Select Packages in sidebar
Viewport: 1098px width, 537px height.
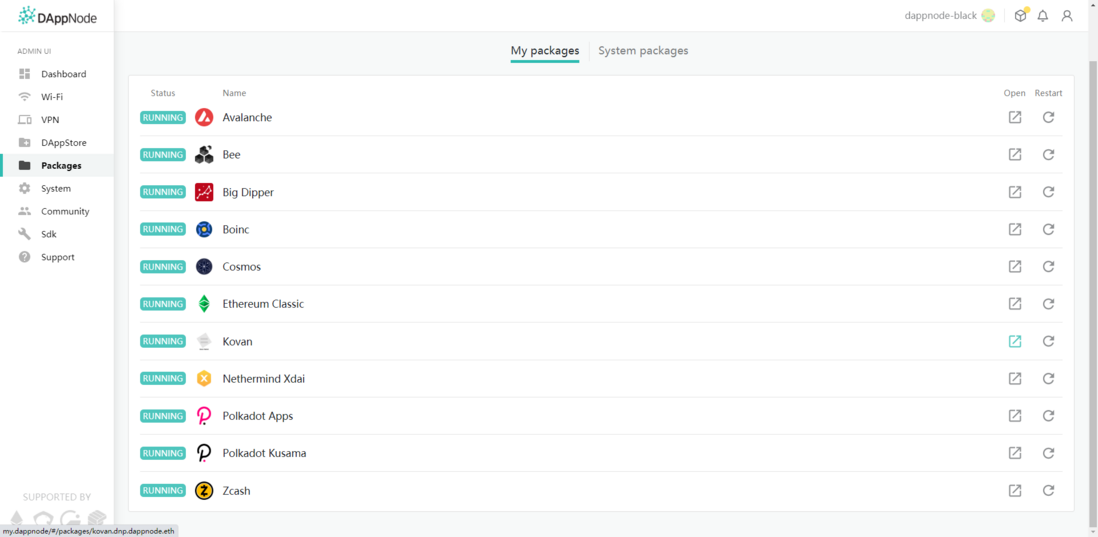[x=57, y=165]
